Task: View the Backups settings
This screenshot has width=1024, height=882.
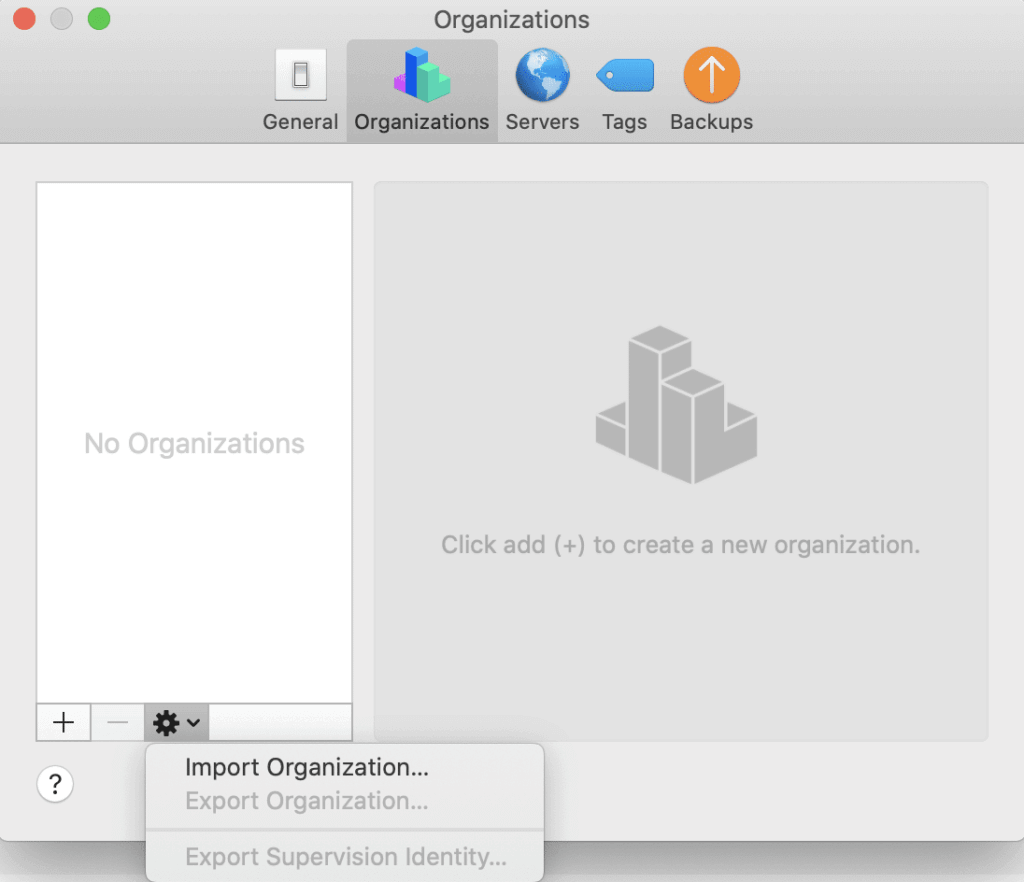Action: pos(711,90)
